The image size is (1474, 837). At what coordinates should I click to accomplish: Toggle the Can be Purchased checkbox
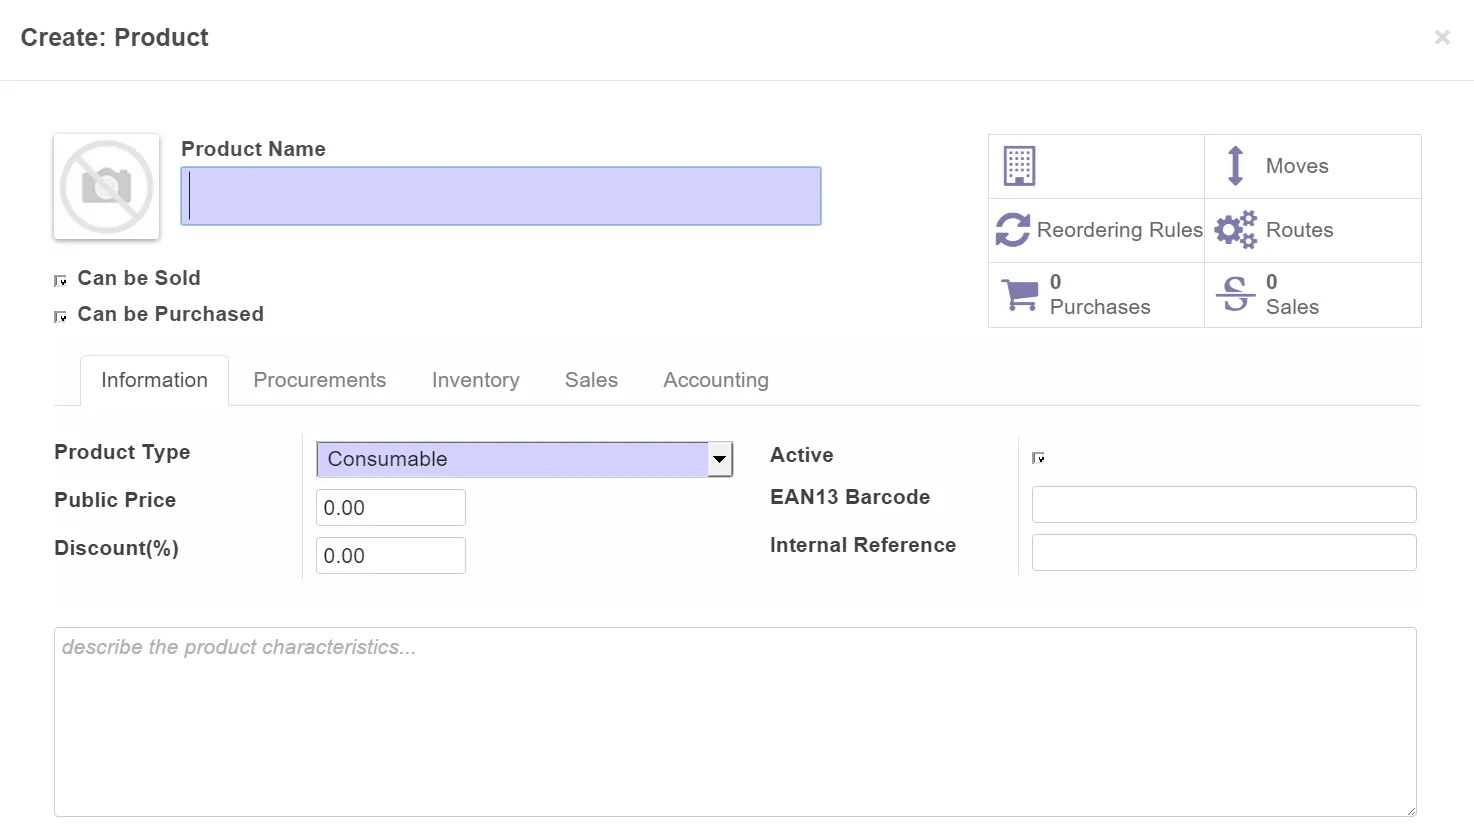(60, 317)
